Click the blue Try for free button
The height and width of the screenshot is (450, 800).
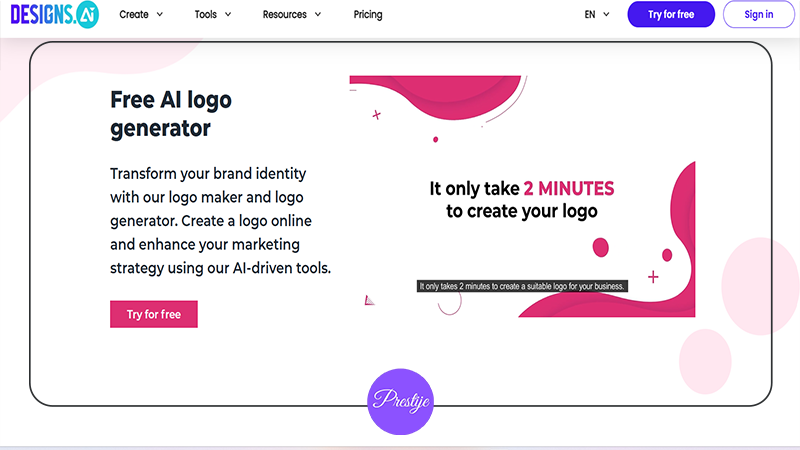click(x=671, y=14)
